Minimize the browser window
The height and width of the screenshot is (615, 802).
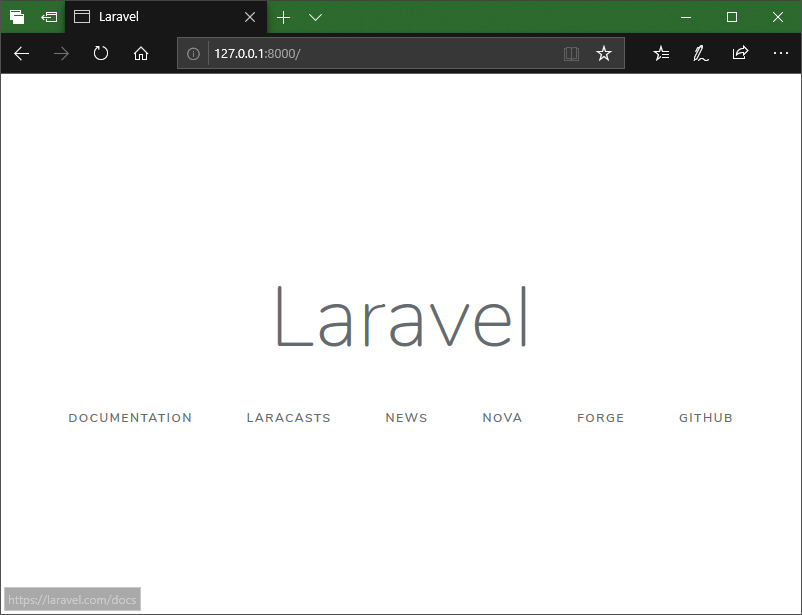(x=686, y=17)
